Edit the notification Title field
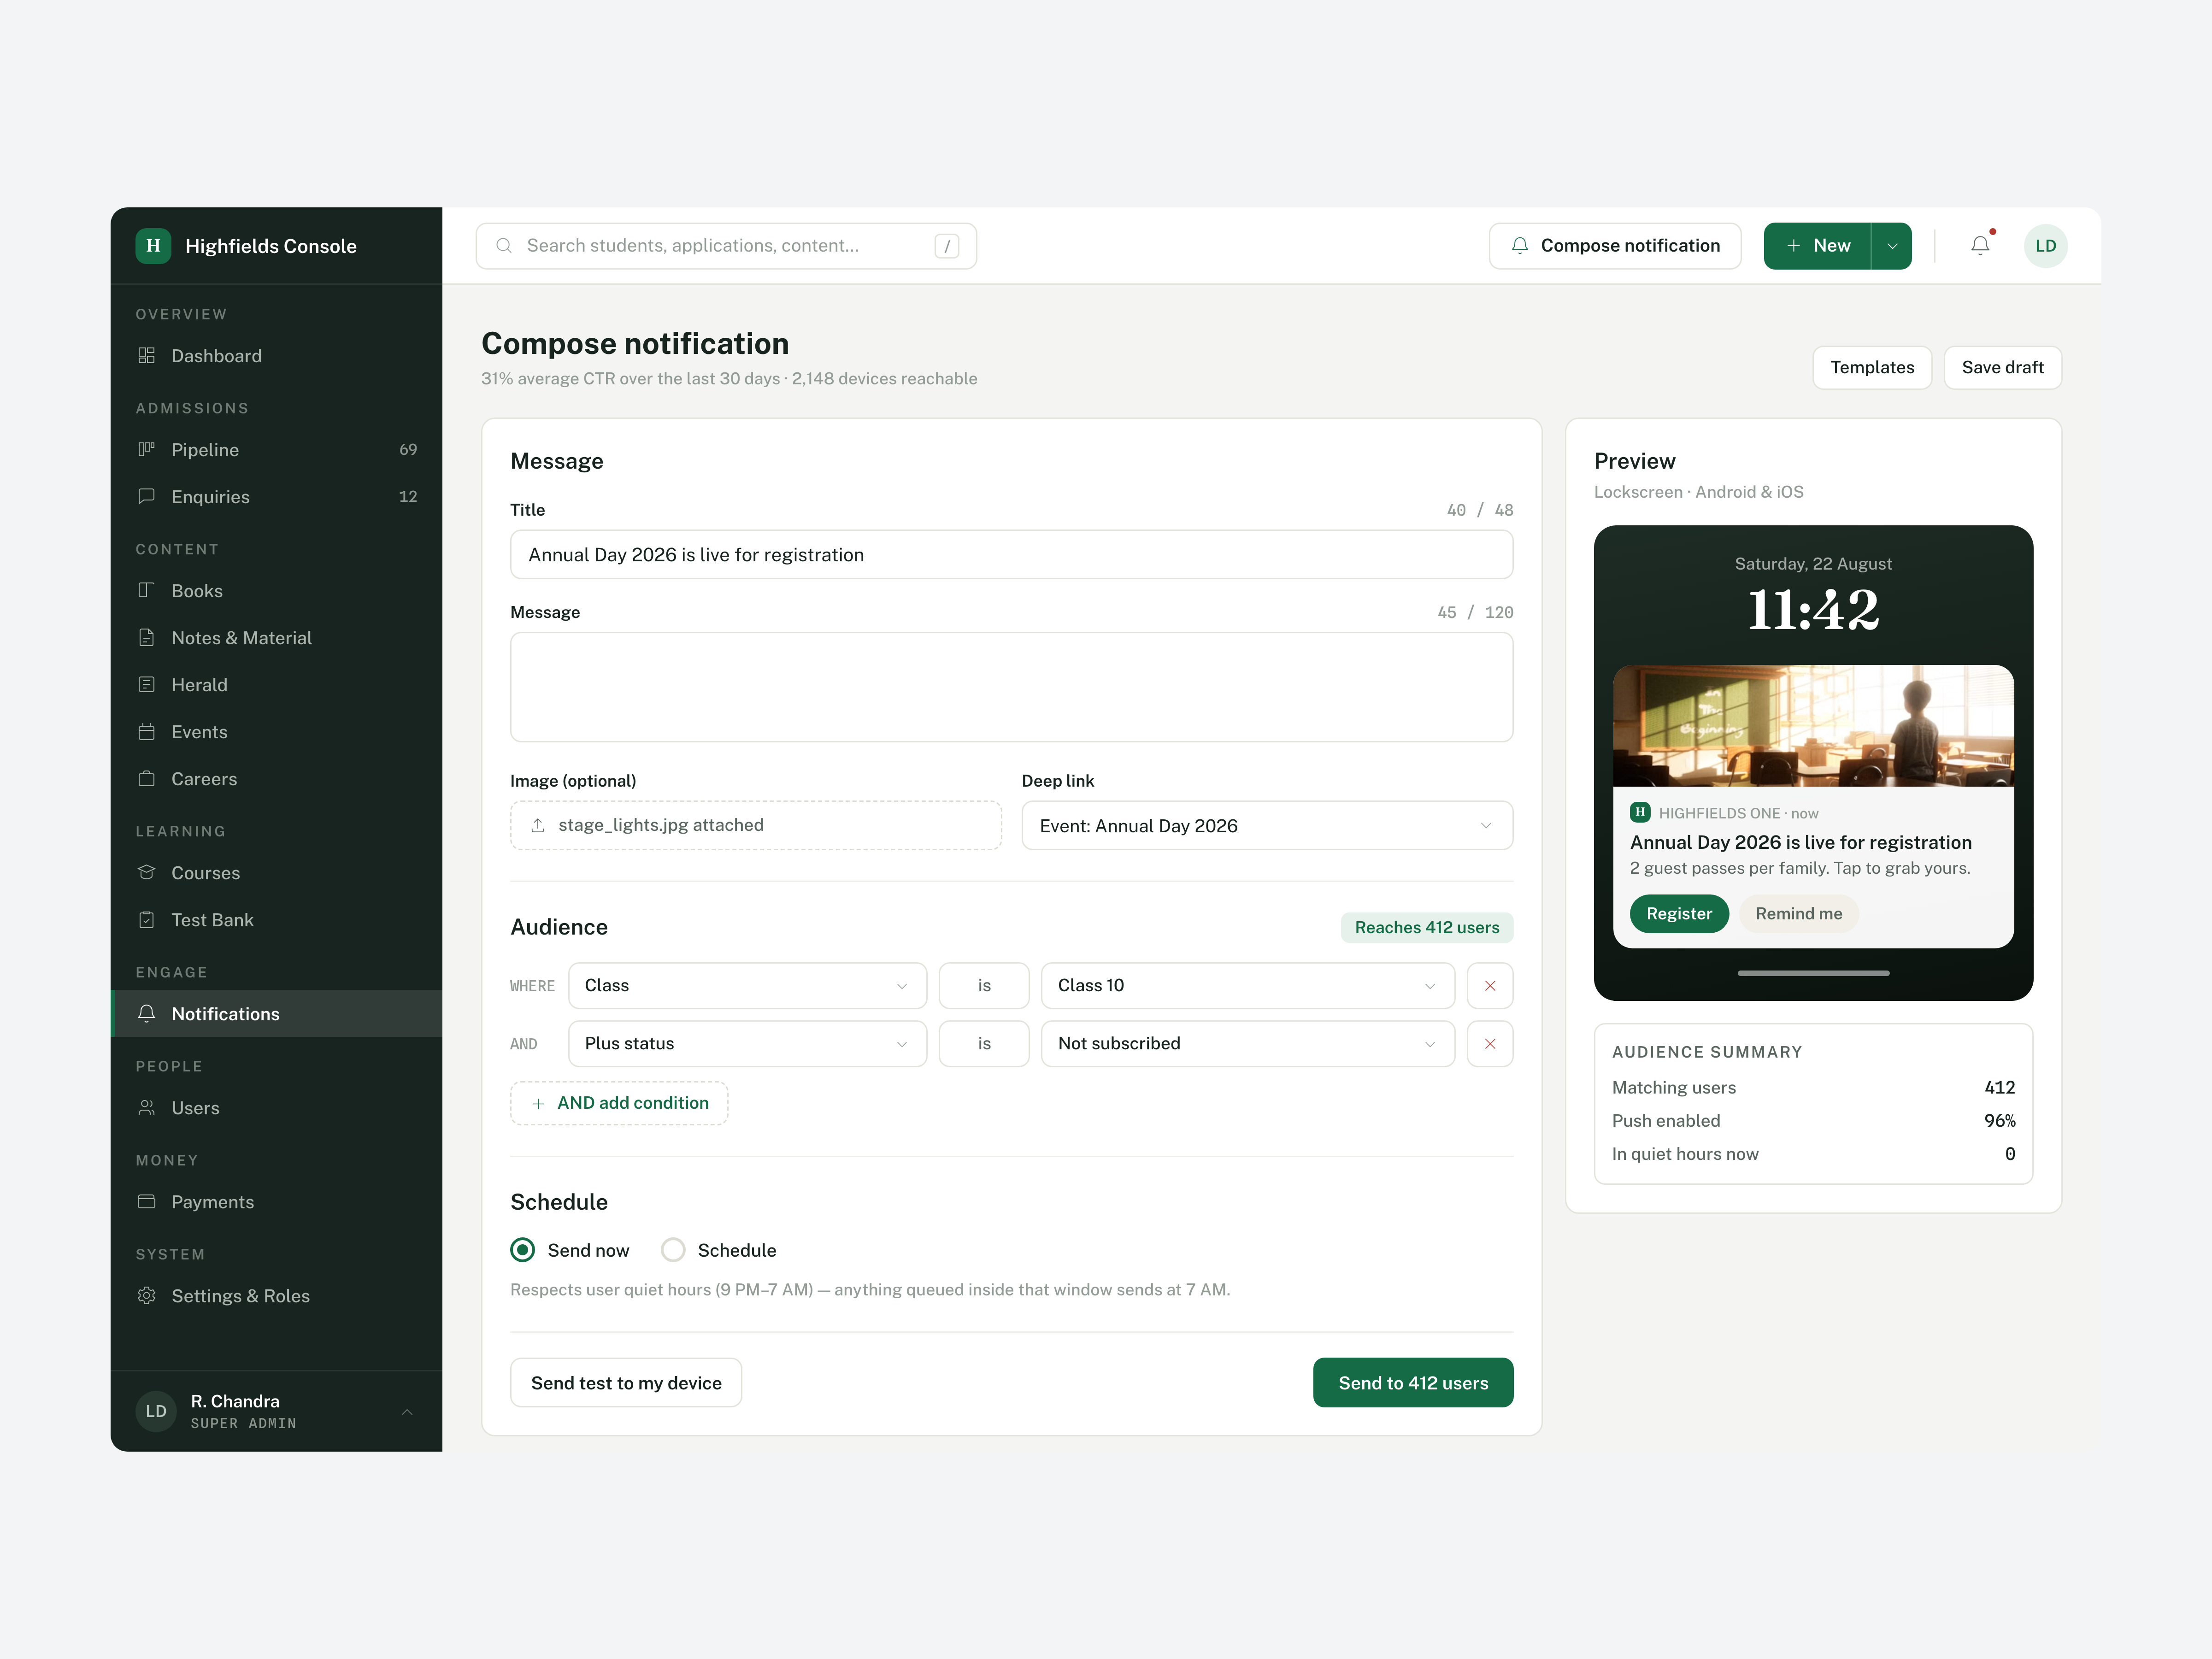 (1011, 555)
